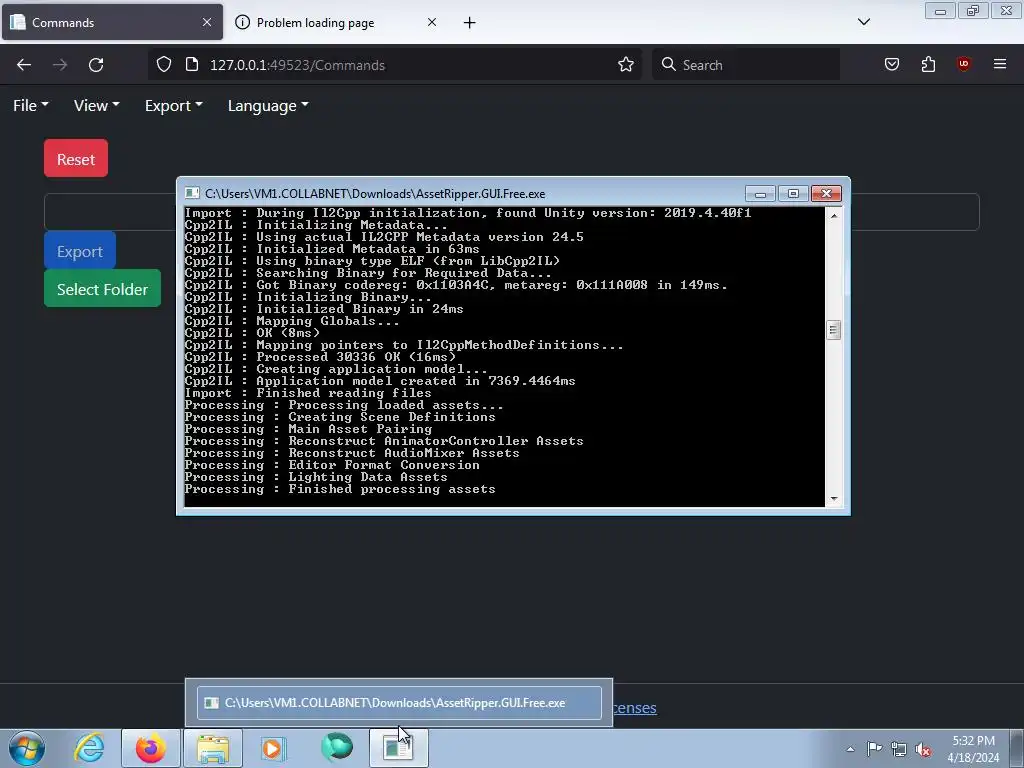
Task: Open the Windows Start menu
Action: [x=27, y=748]
